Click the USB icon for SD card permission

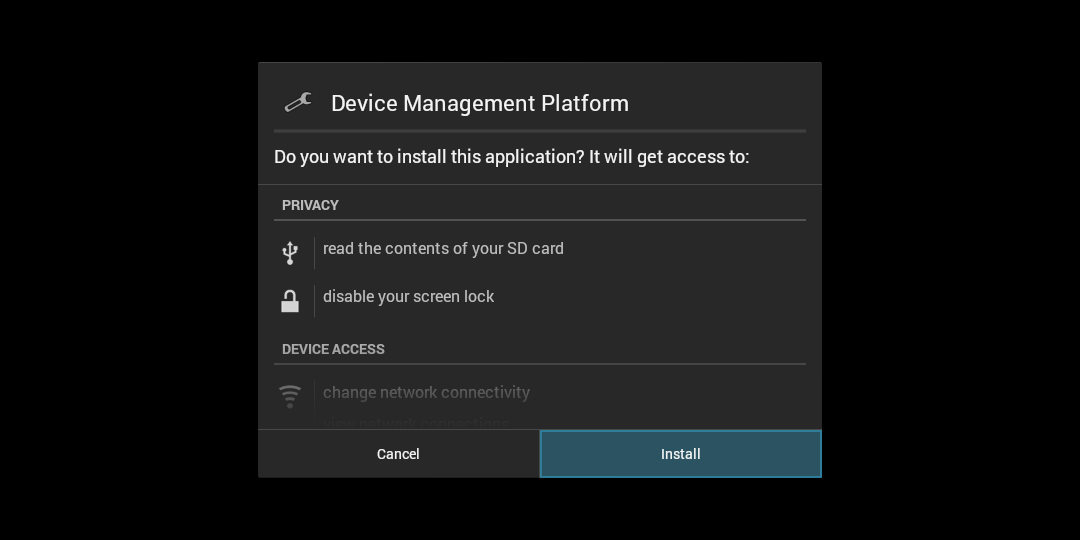tap(290, 253)
